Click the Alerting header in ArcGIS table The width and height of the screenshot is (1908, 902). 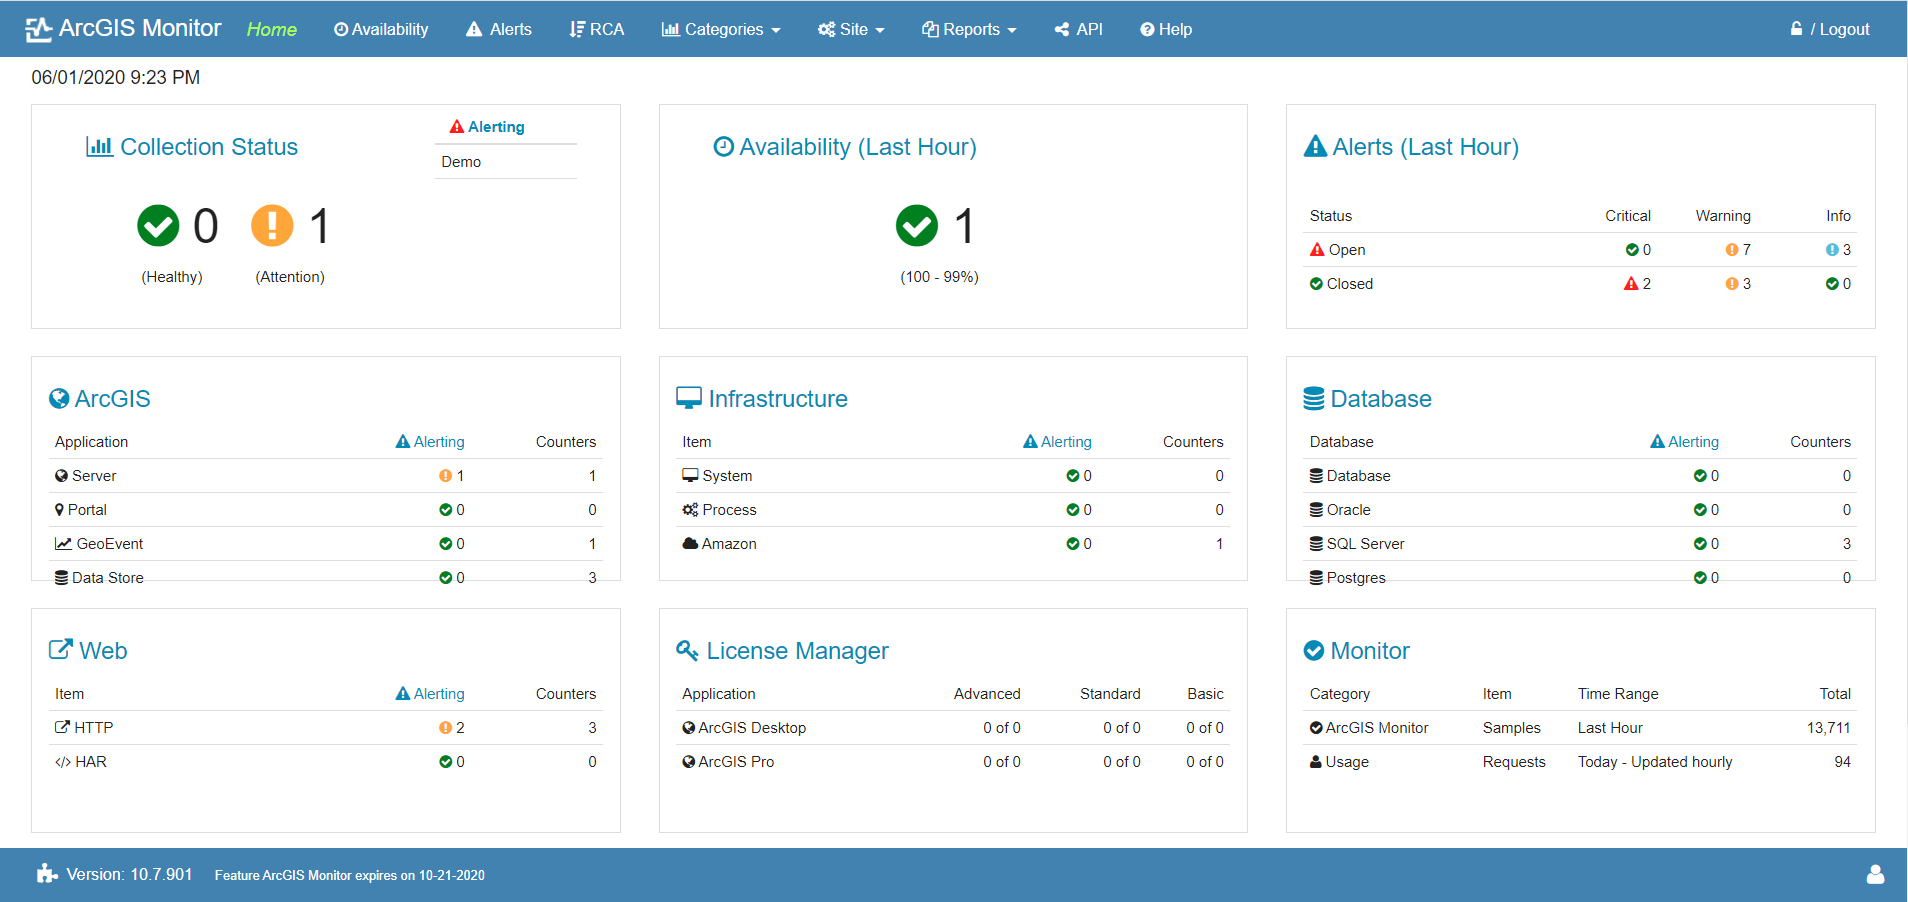[430, 442]
